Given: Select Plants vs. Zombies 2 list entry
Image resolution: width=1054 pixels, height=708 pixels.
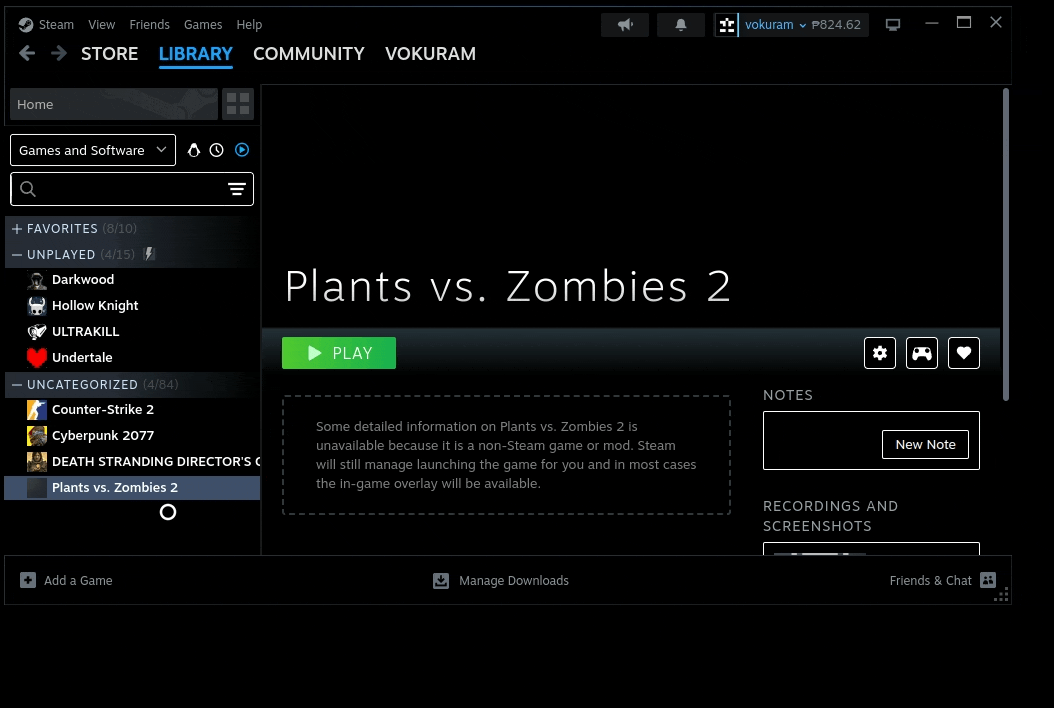Looking at the screenshot, I should click(132, 487).
